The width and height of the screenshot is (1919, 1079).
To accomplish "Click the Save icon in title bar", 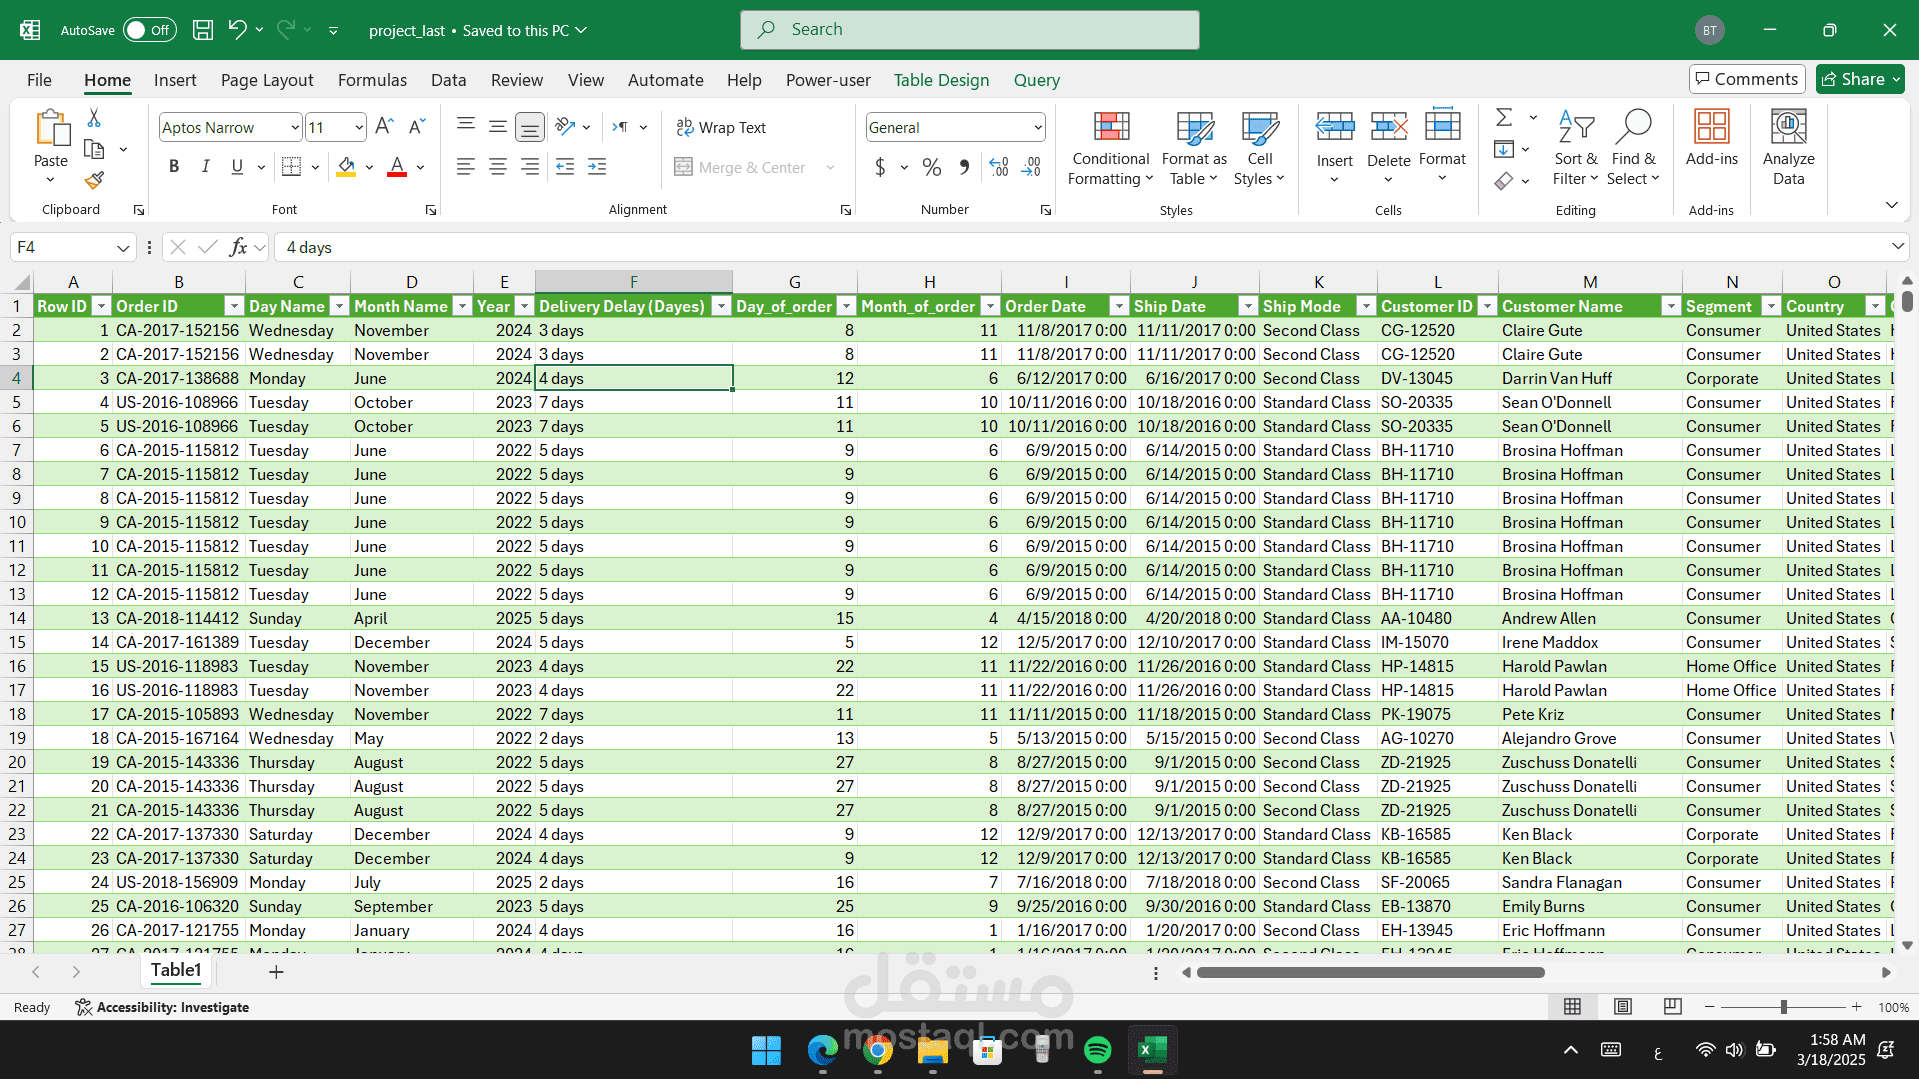I will click(x=203, y=30).
